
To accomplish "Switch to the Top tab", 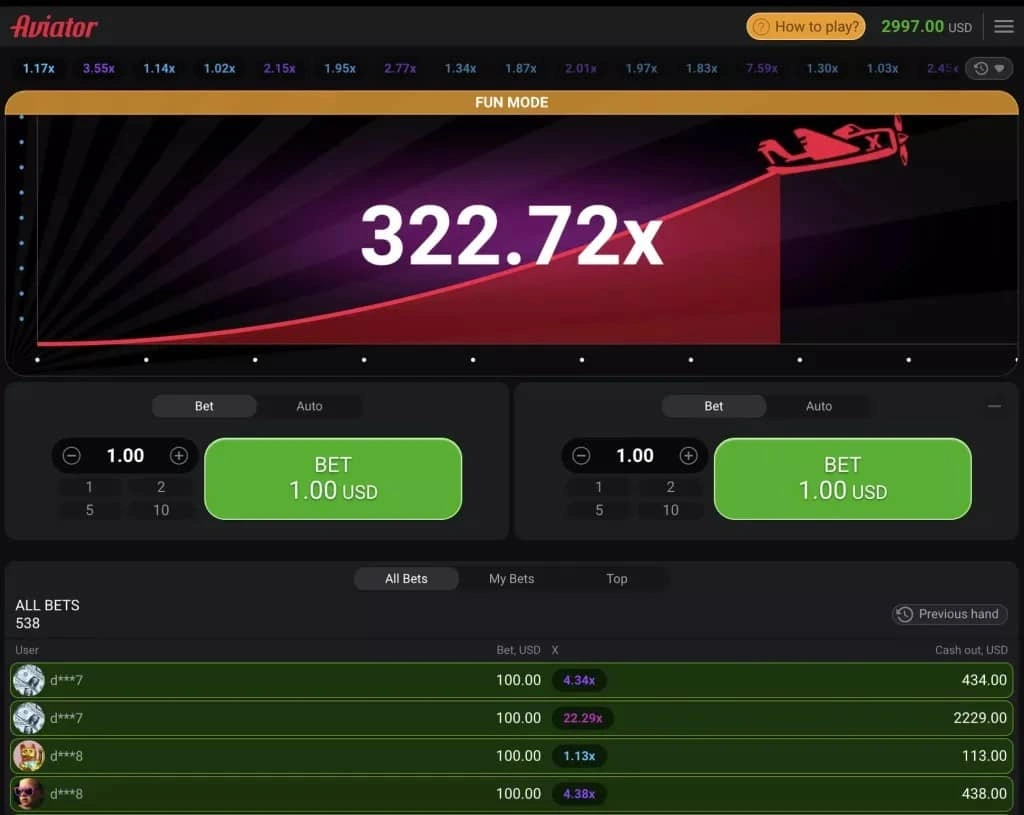I will [616, 579].
